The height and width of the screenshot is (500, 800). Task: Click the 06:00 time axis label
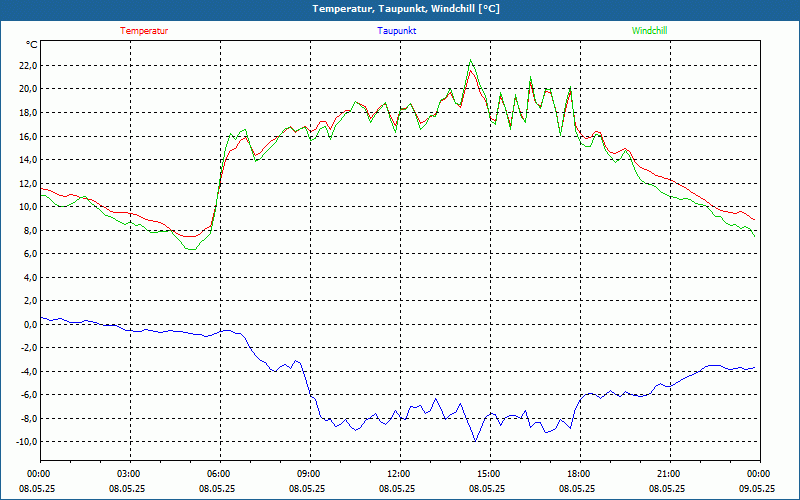click(x=217, y=474)
